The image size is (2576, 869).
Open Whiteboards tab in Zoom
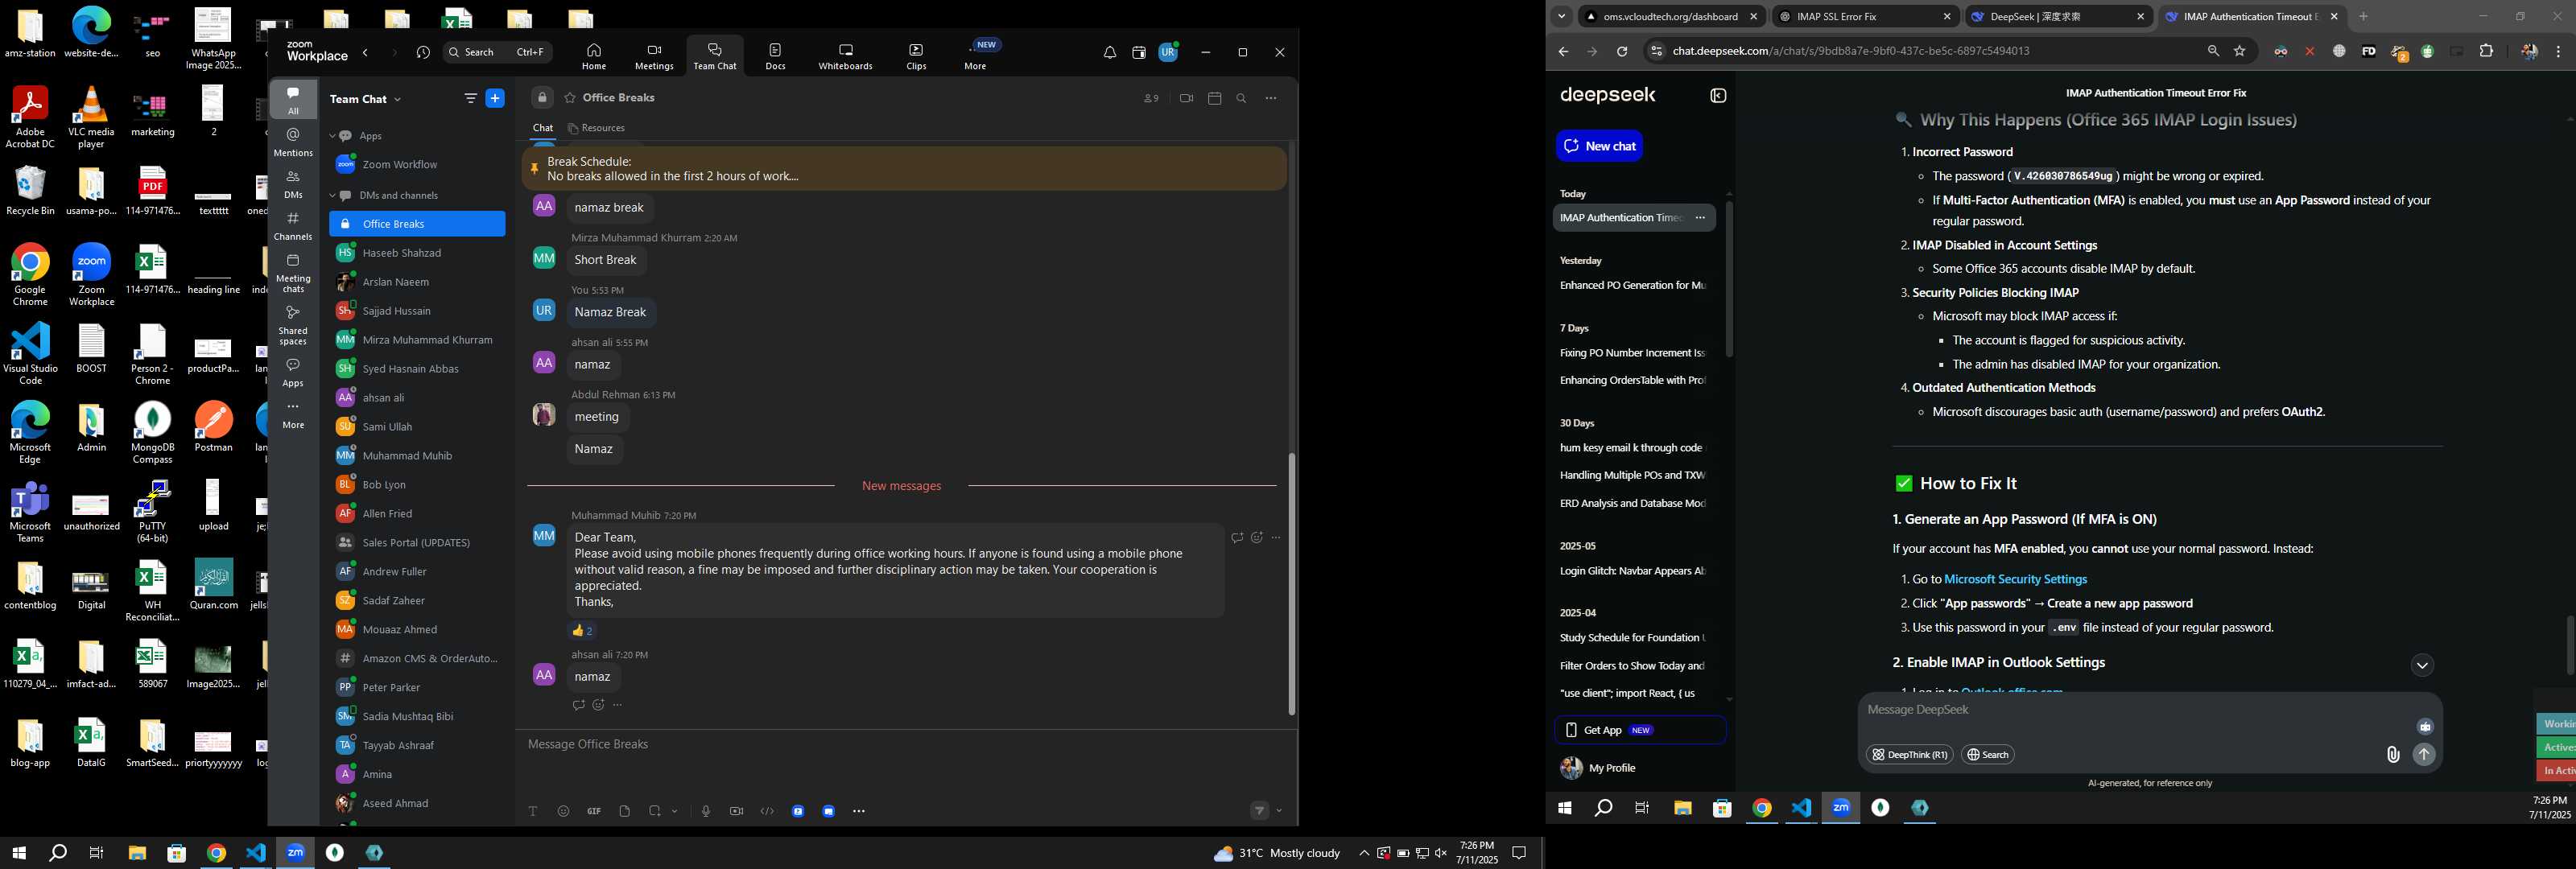[845, 56]
